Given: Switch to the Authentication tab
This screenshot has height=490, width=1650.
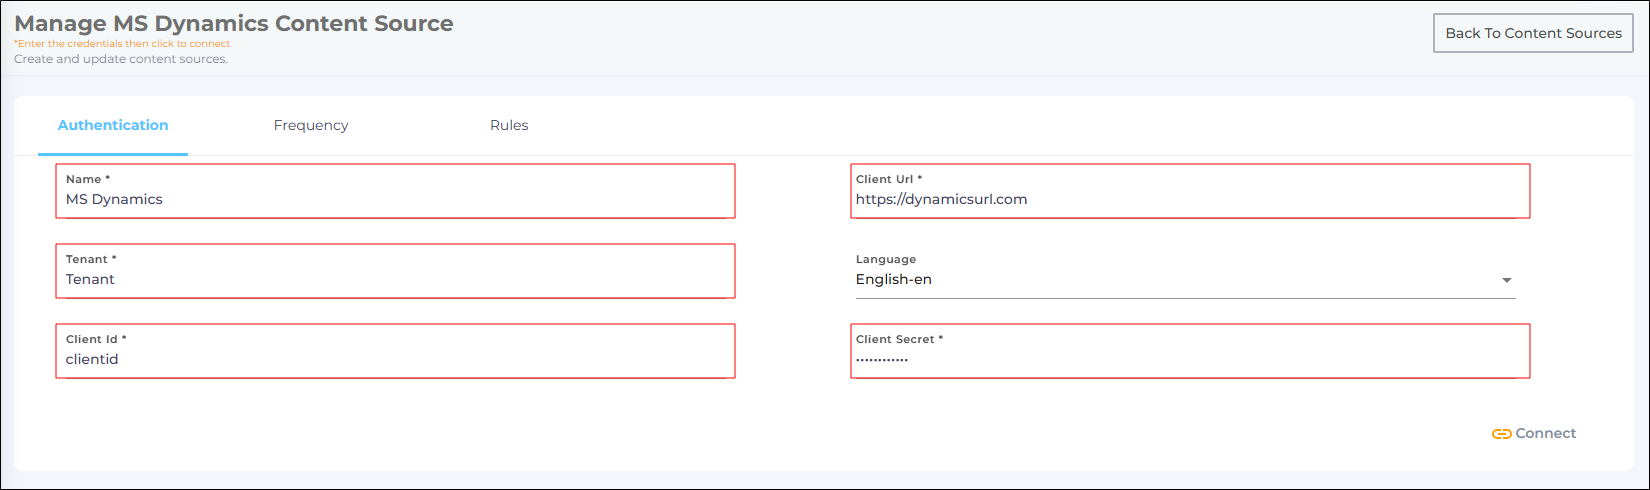Looking at the screenshot, I should 113,125.
